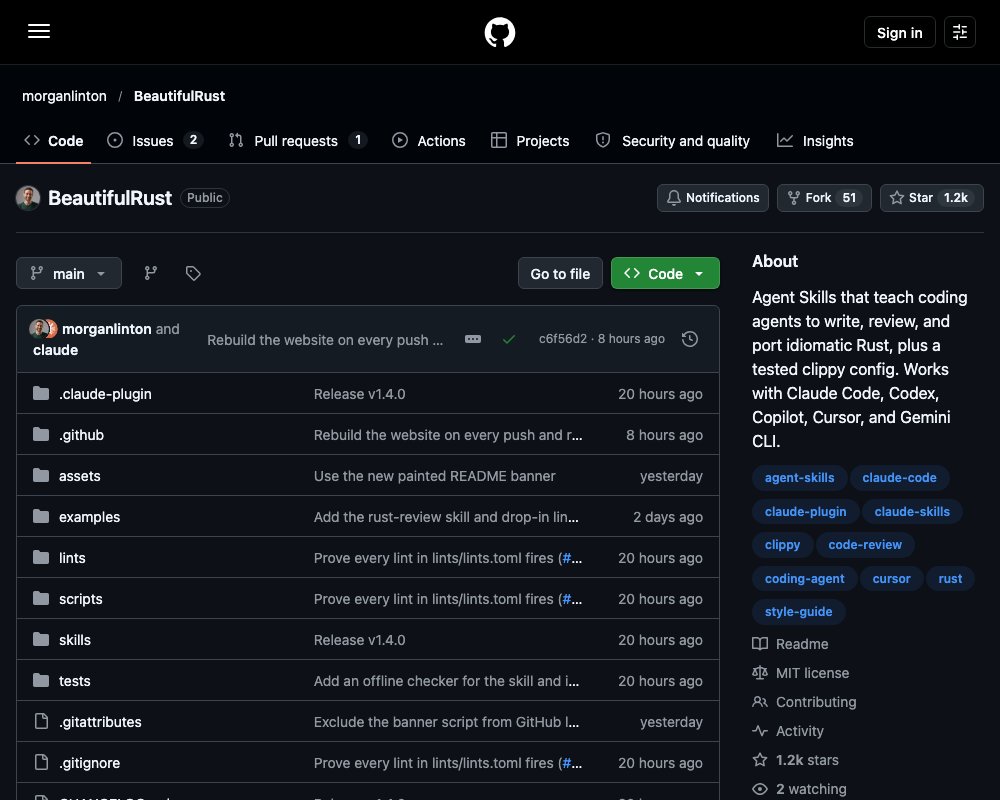This screenshot has width=1000, height=800.
Task: Switch to the Actions tab
Action: (x=429, y=140)
